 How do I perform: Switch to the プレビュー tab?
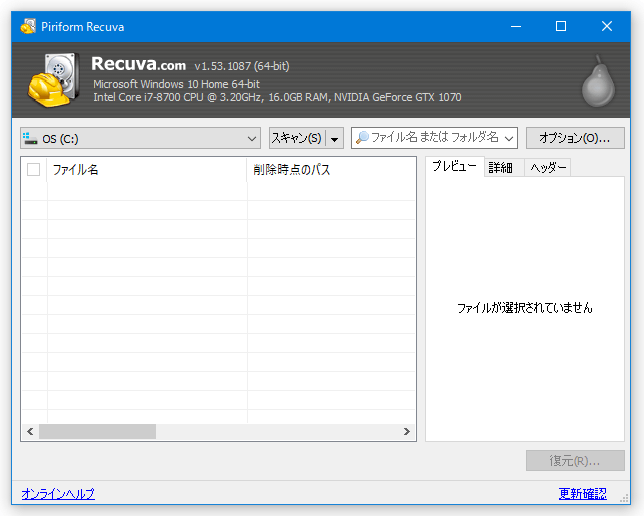[x=455, y=166]
